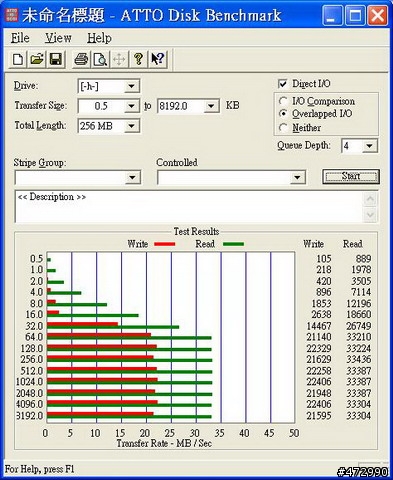Print results using the printer icon

81,60
